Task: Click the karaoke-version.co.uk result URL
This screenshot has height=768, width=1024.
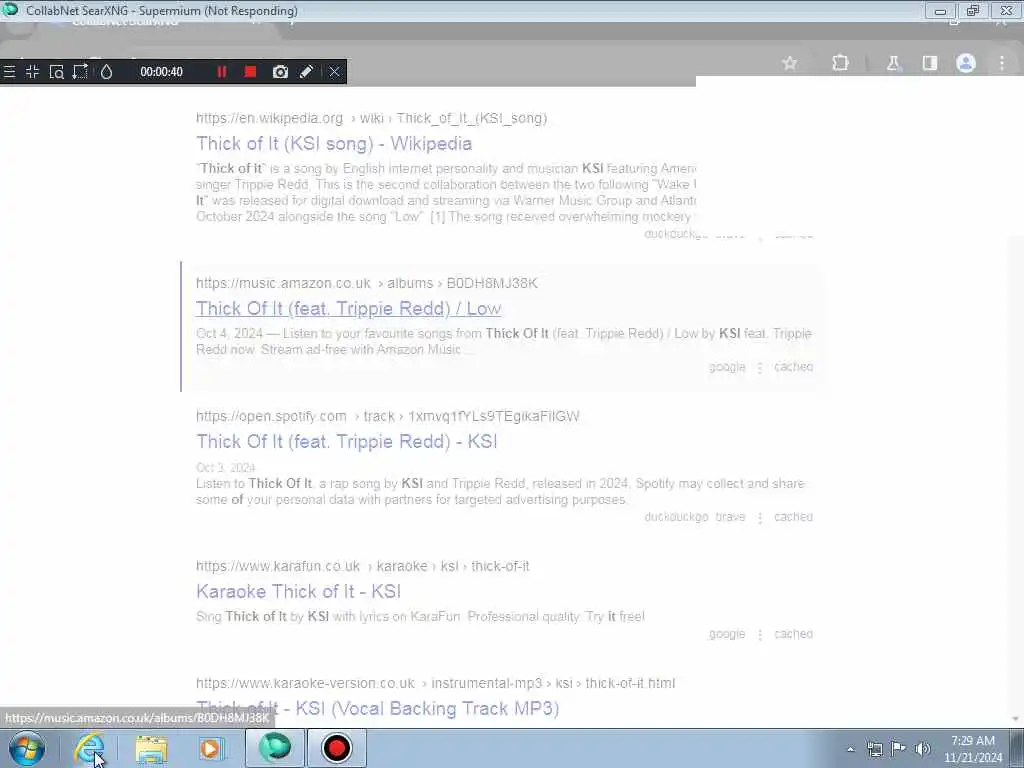Action: point(436,684)
